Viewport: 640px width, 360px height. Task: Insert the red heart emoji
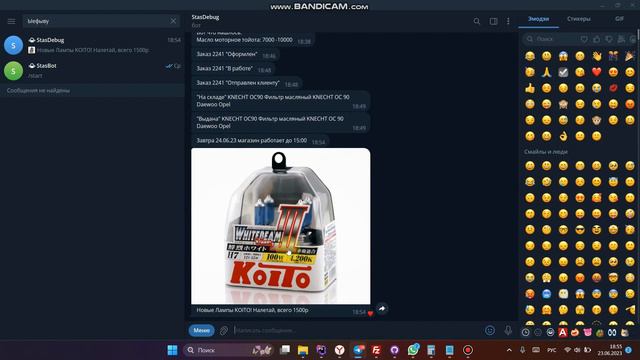tap(596, 72)
